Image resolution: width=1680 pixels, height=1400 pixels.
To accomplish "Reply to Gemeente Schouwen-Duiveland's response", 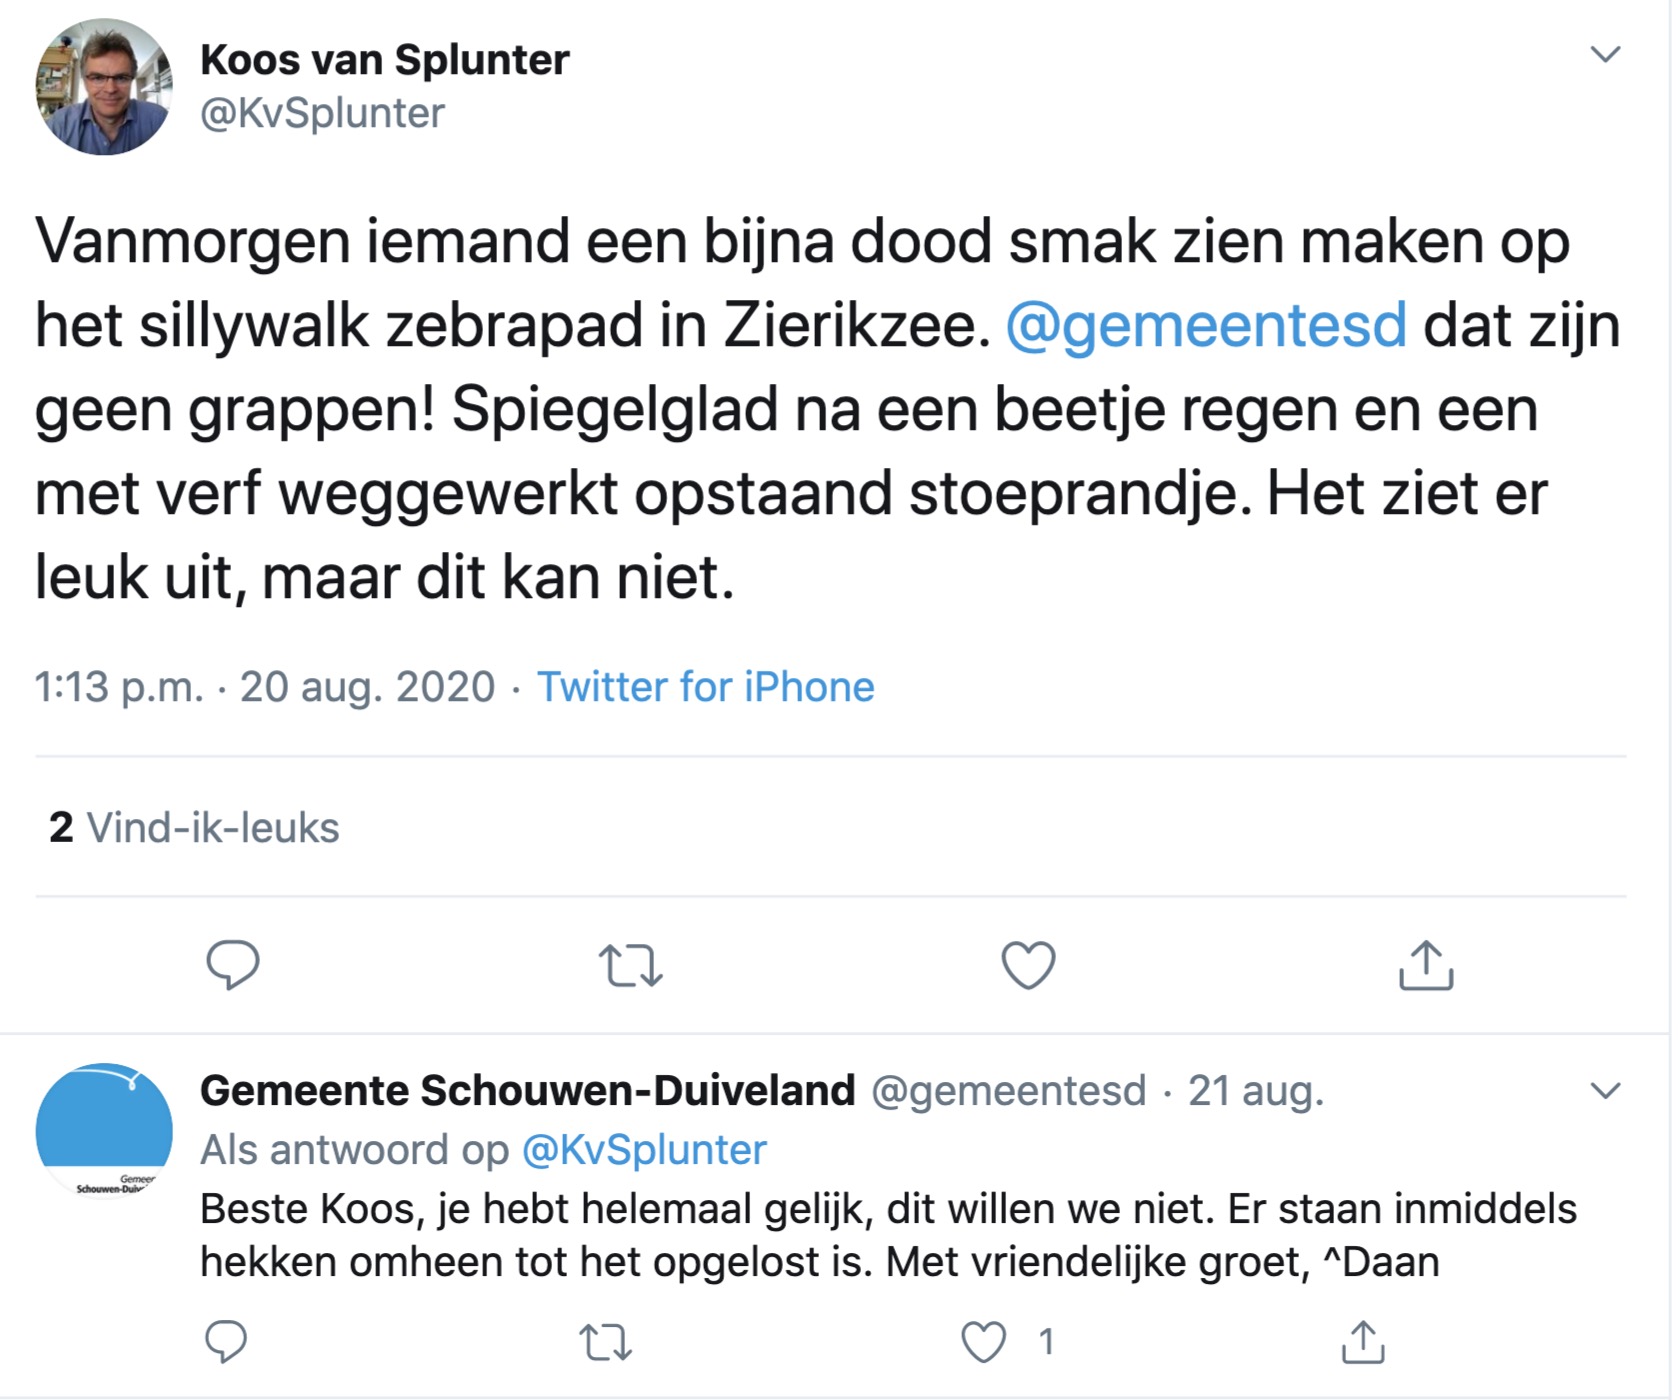I will (226, 1341).
